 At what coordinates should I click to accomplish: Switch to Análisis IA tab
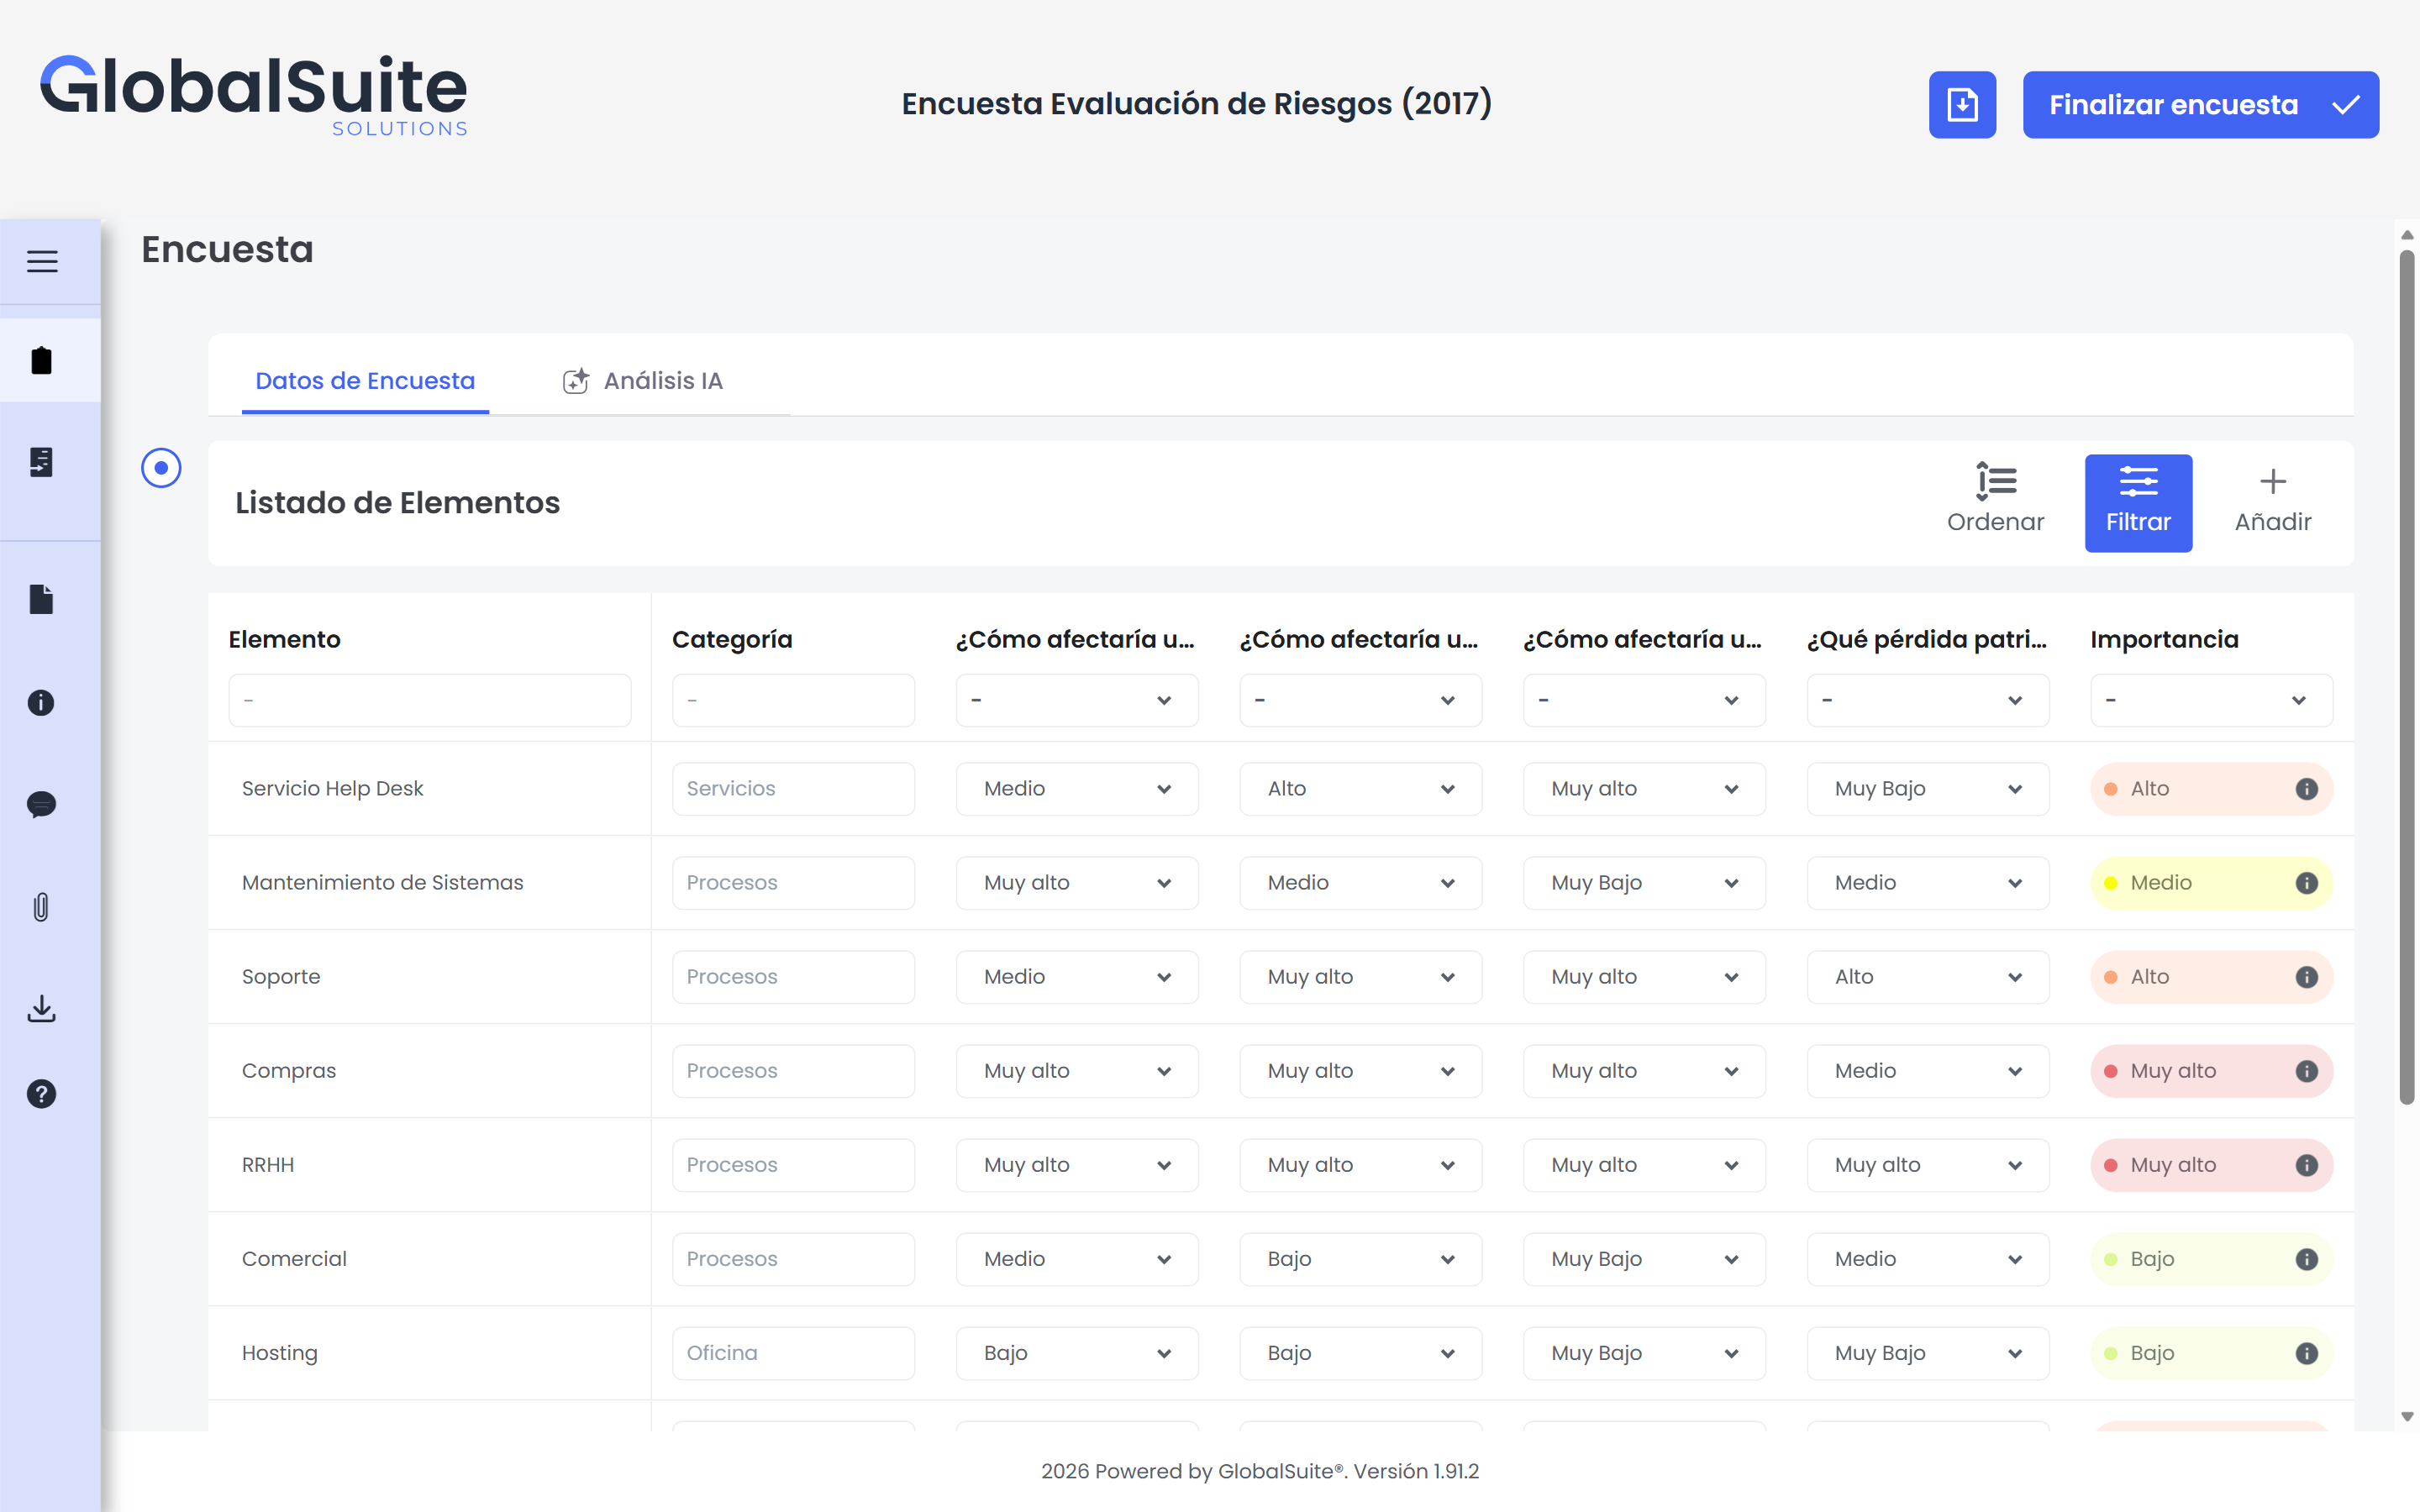point(642,381)
